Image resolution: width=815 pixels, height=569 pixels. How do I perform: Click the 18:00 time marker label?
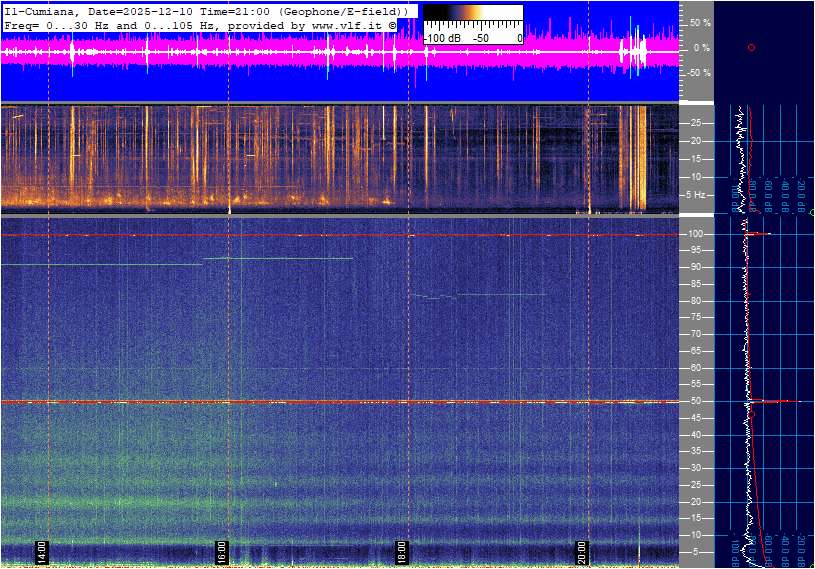[401, 552]
